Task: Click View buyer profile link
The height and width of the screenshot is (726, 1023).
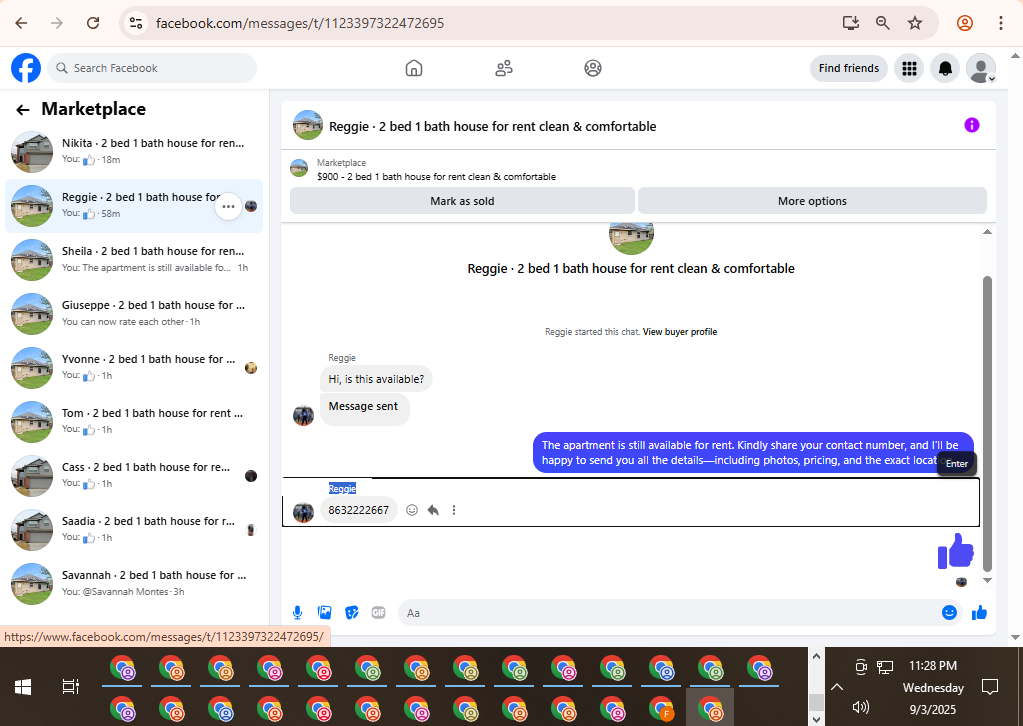Action: pyautogui.click(x=679, y=332)
